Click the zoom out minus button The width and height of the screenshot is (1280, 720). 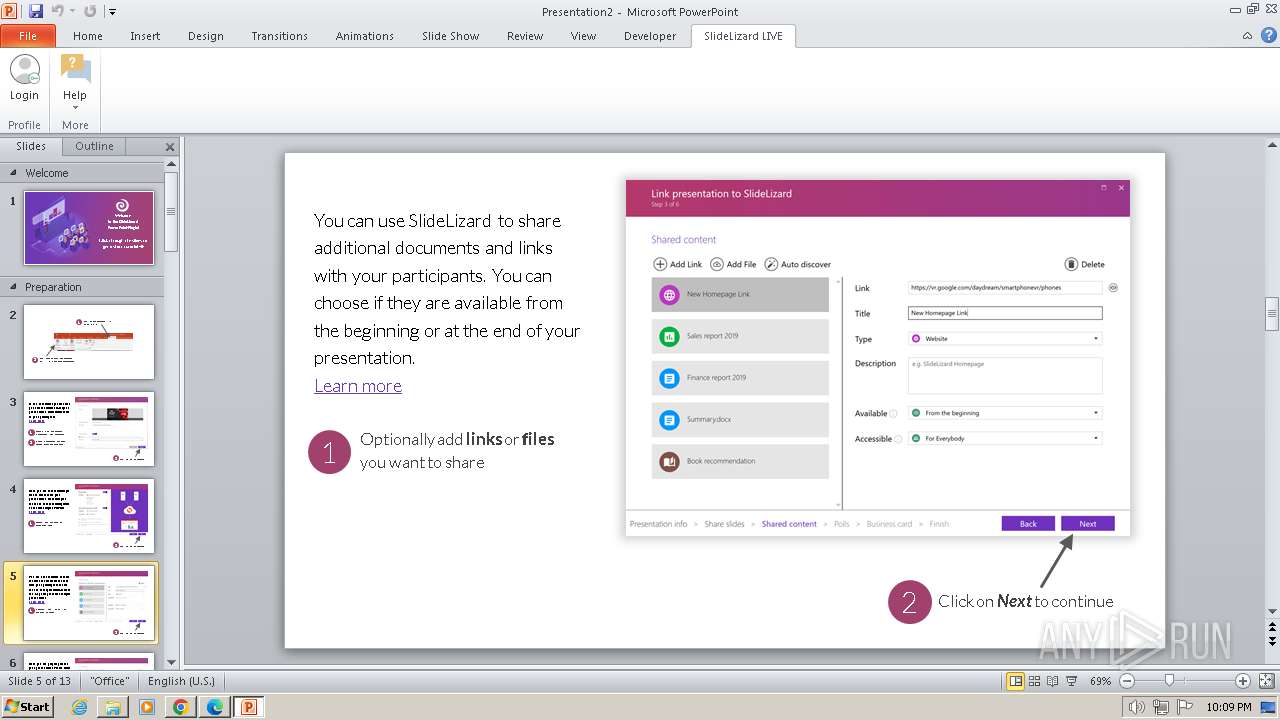[x=1127, y=681]
